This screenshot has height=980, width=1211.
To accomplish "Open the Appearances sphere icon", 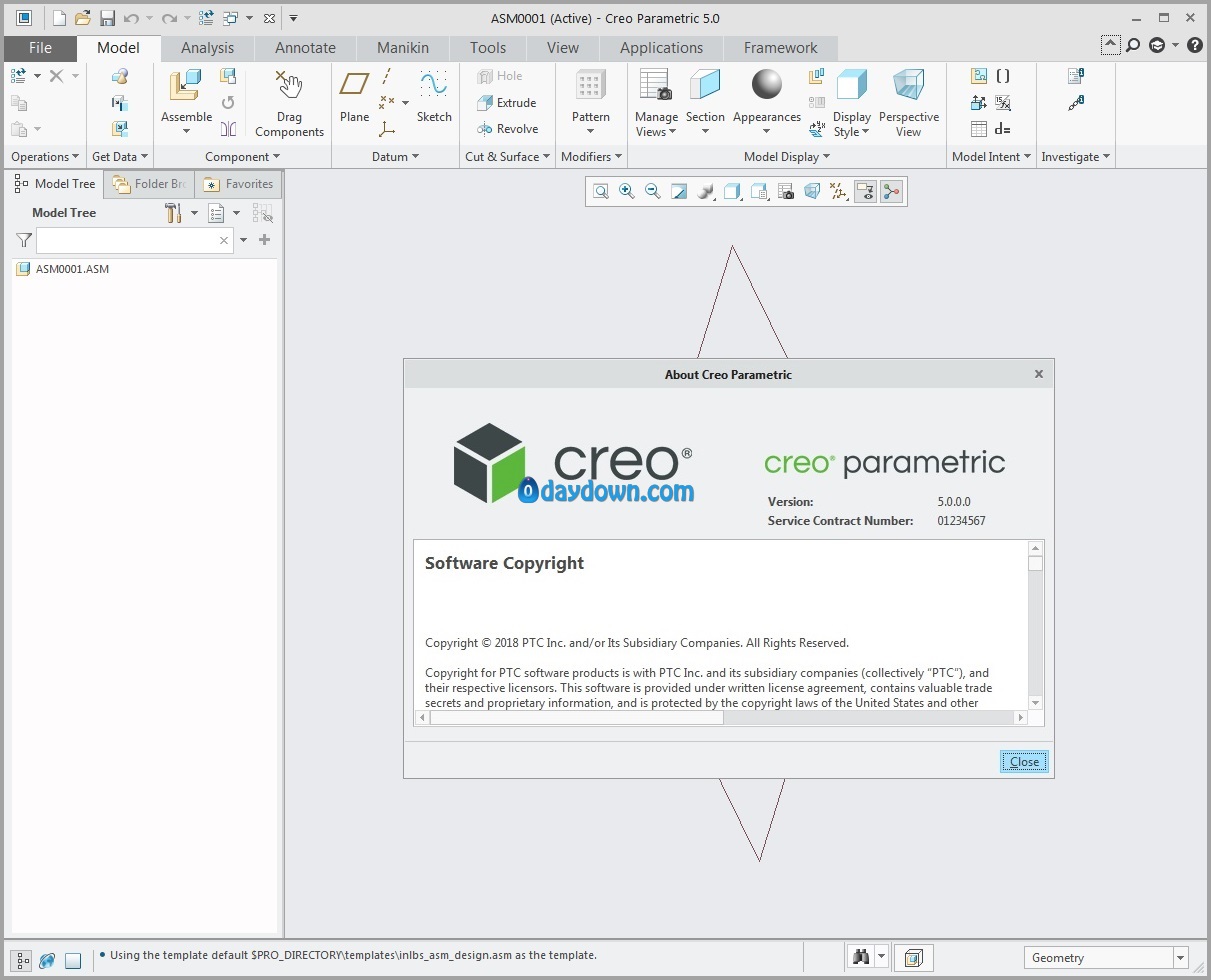I will [x=766, y=88].
